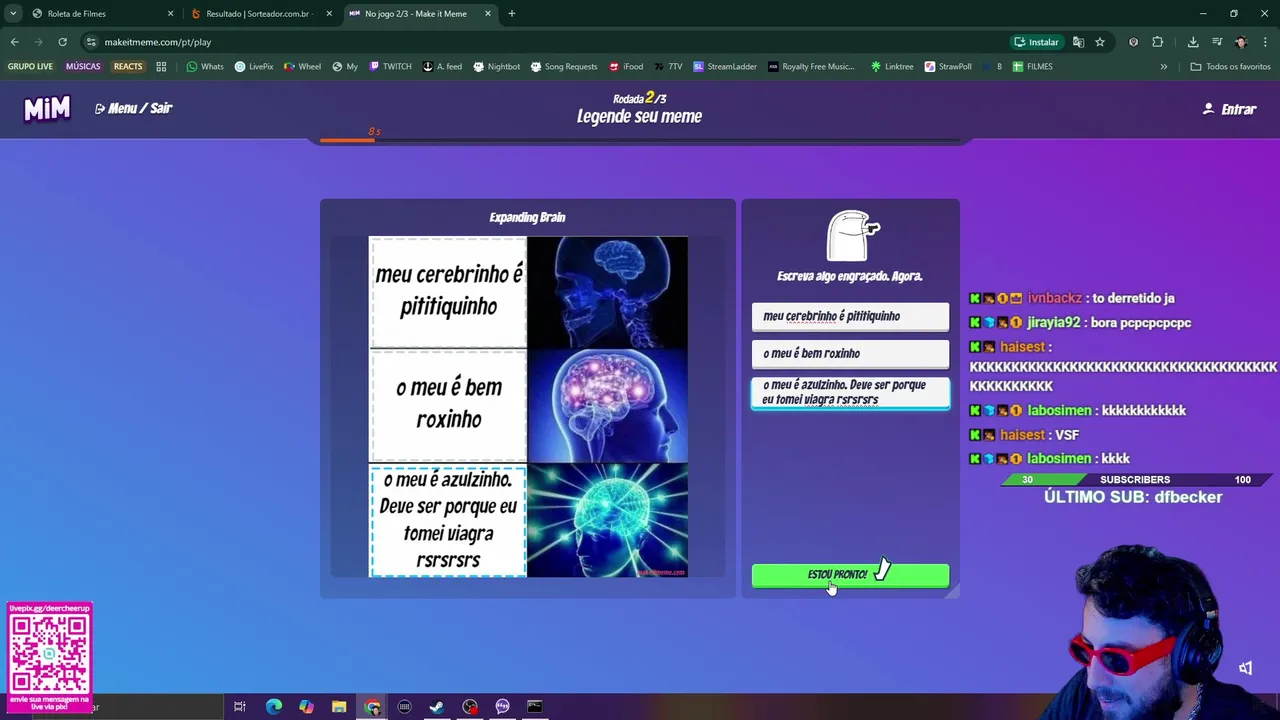
Task: Open the Nightbot bookmark
Action: pos(496,67)
